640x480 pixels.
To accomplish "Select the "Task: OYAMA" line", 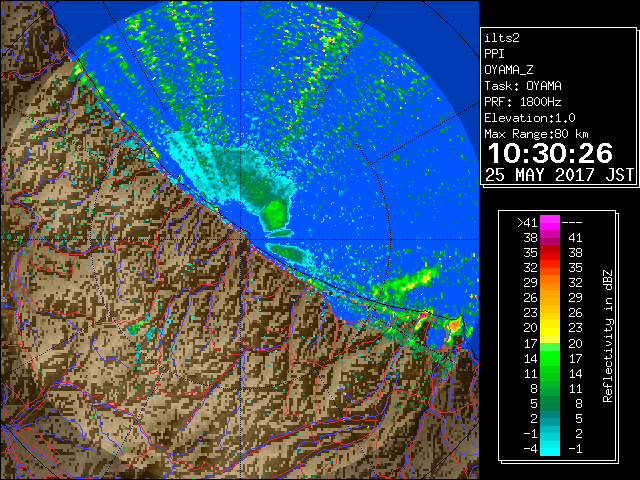I will click(x=523, y=86).
